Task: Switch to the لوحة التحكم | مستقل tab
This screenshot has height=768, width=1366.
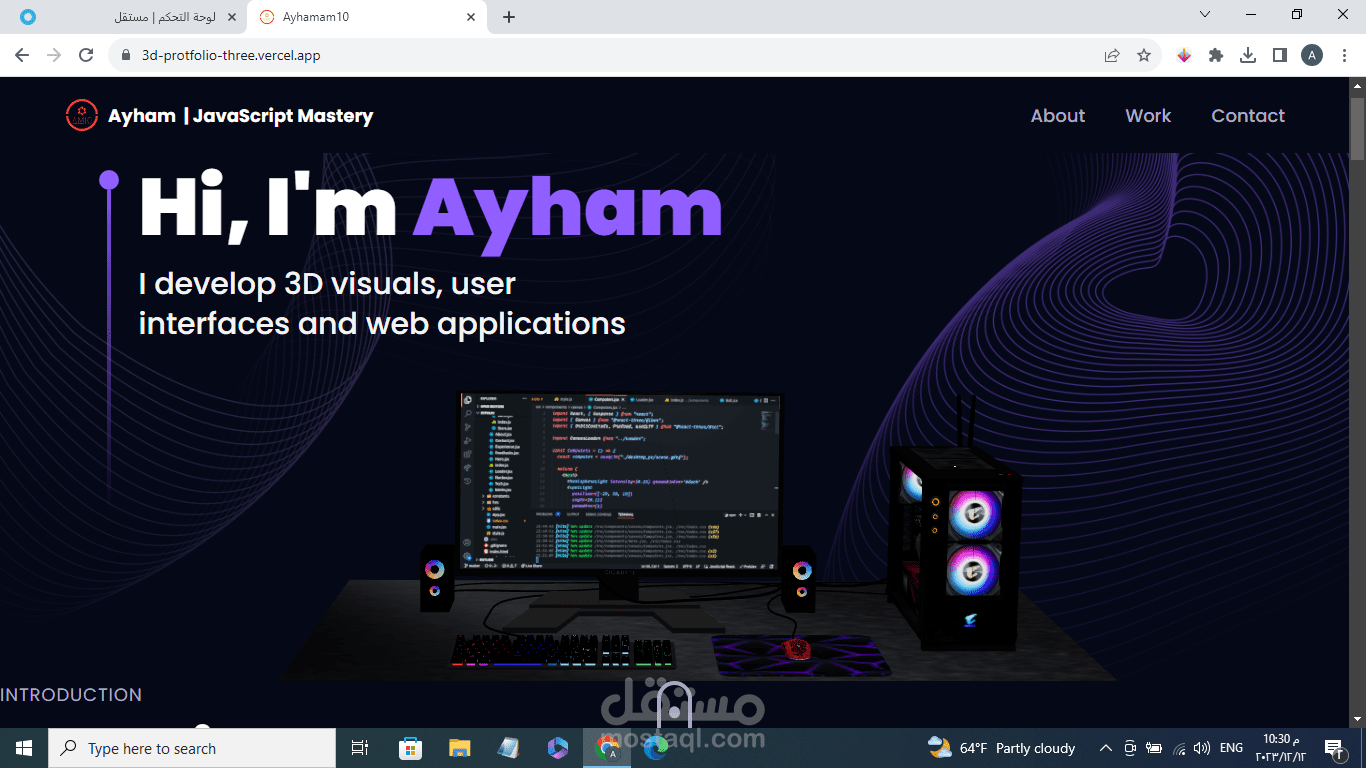Action: point(126,17)
